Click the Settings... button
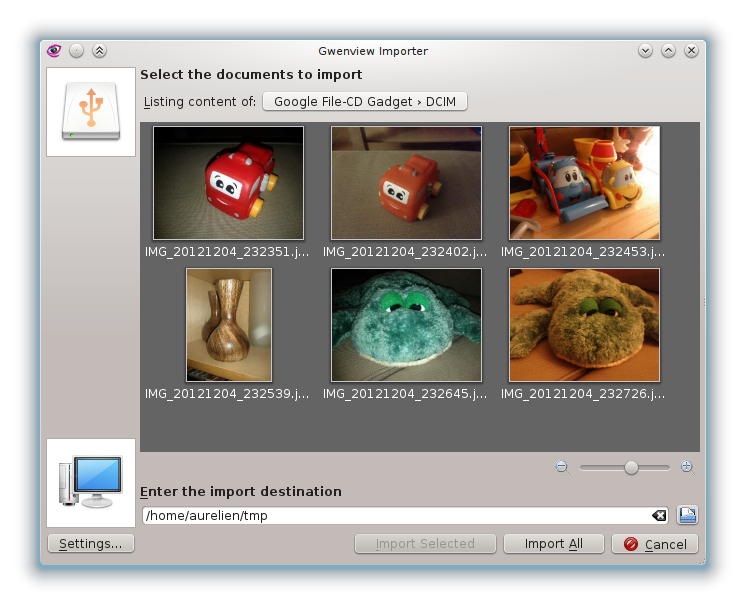Image resolution: width=746 pixels, height=605 pixels. click(x=91, y=544)
